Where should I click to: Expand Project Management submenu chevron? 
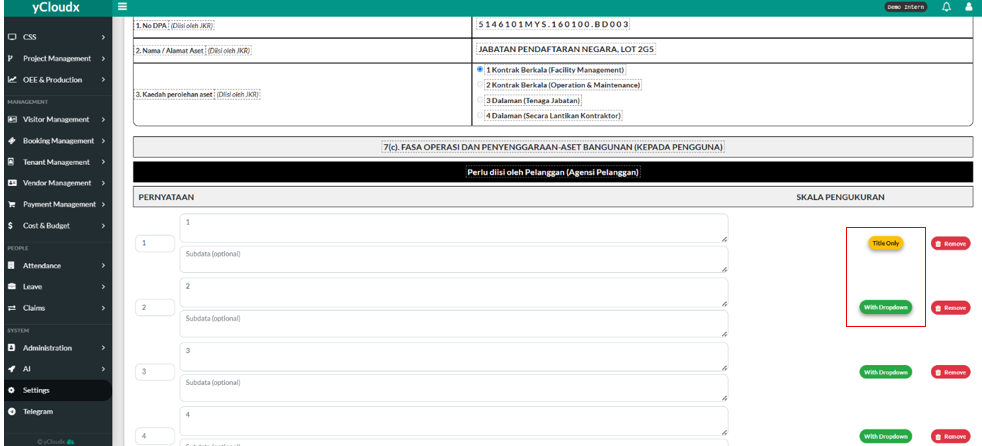[x=103, y=58]
